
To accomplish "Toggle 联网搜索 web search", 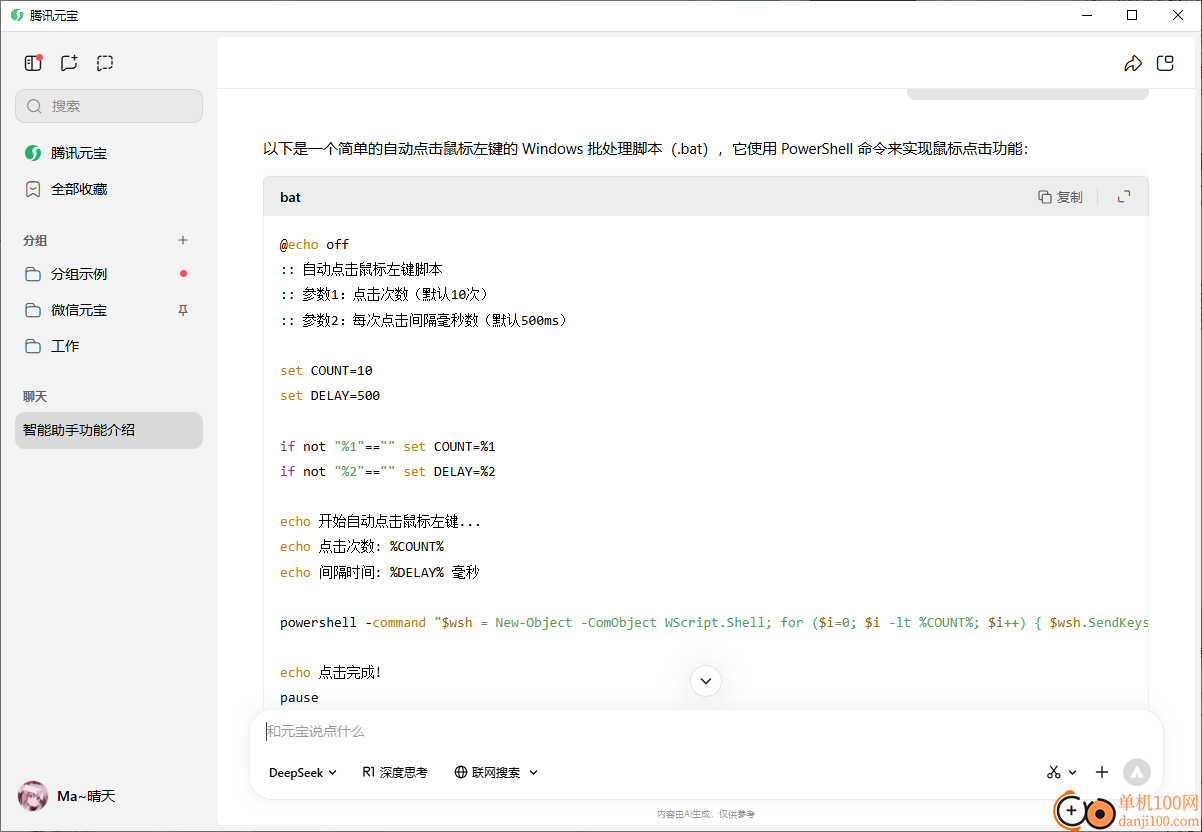I will [x=488, y=772].
